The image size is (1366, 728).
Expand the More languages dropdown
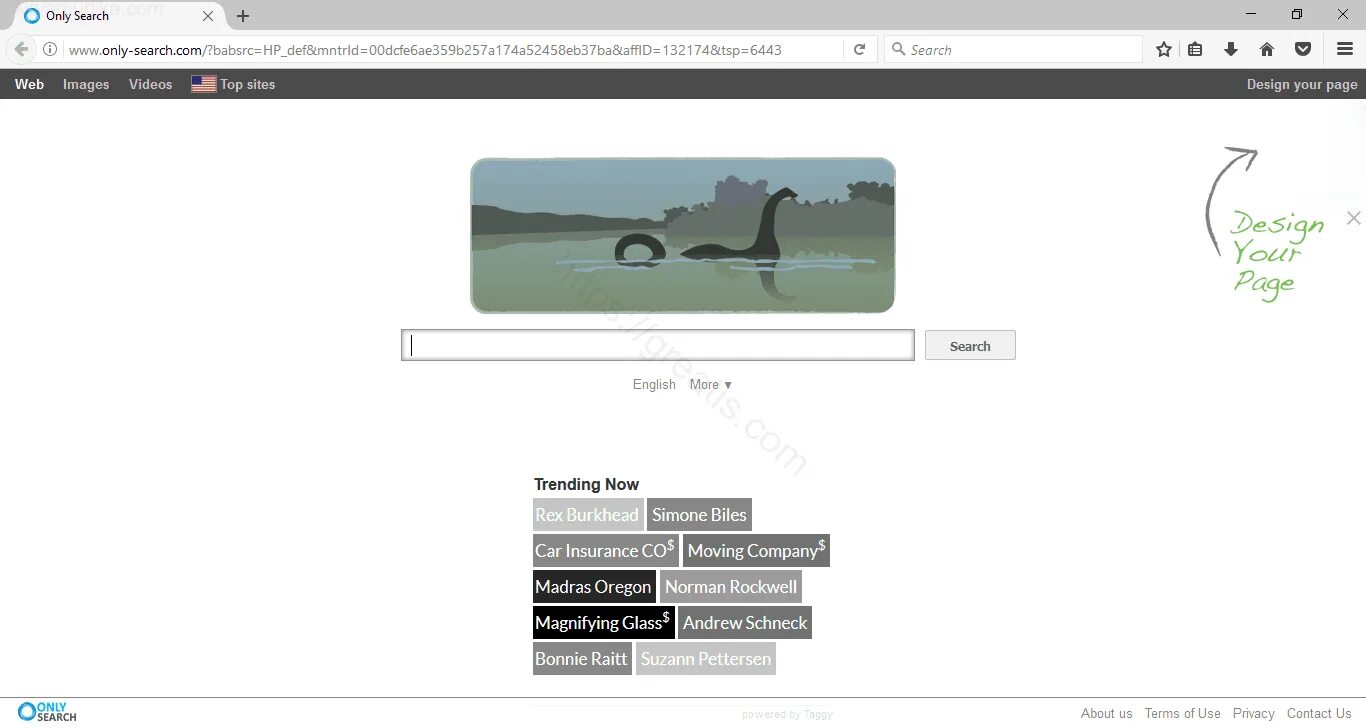point(710,384)
